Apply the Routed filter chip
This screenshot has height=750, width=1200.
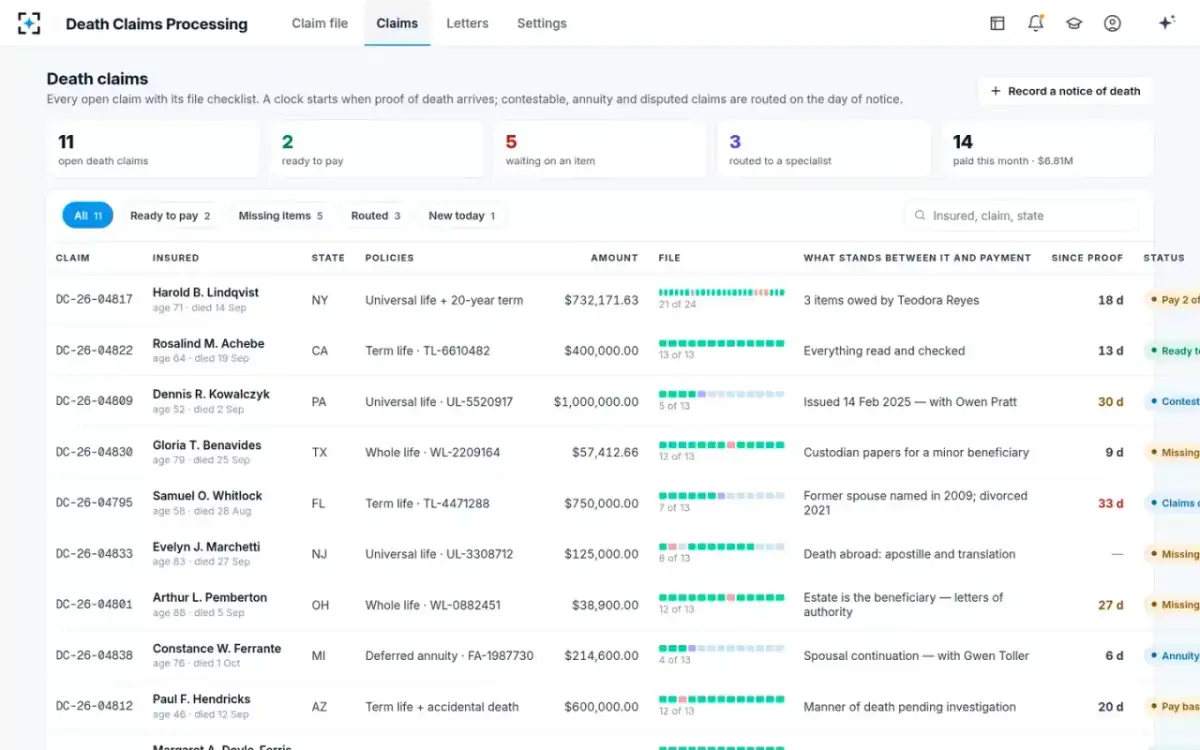[376, 215]
